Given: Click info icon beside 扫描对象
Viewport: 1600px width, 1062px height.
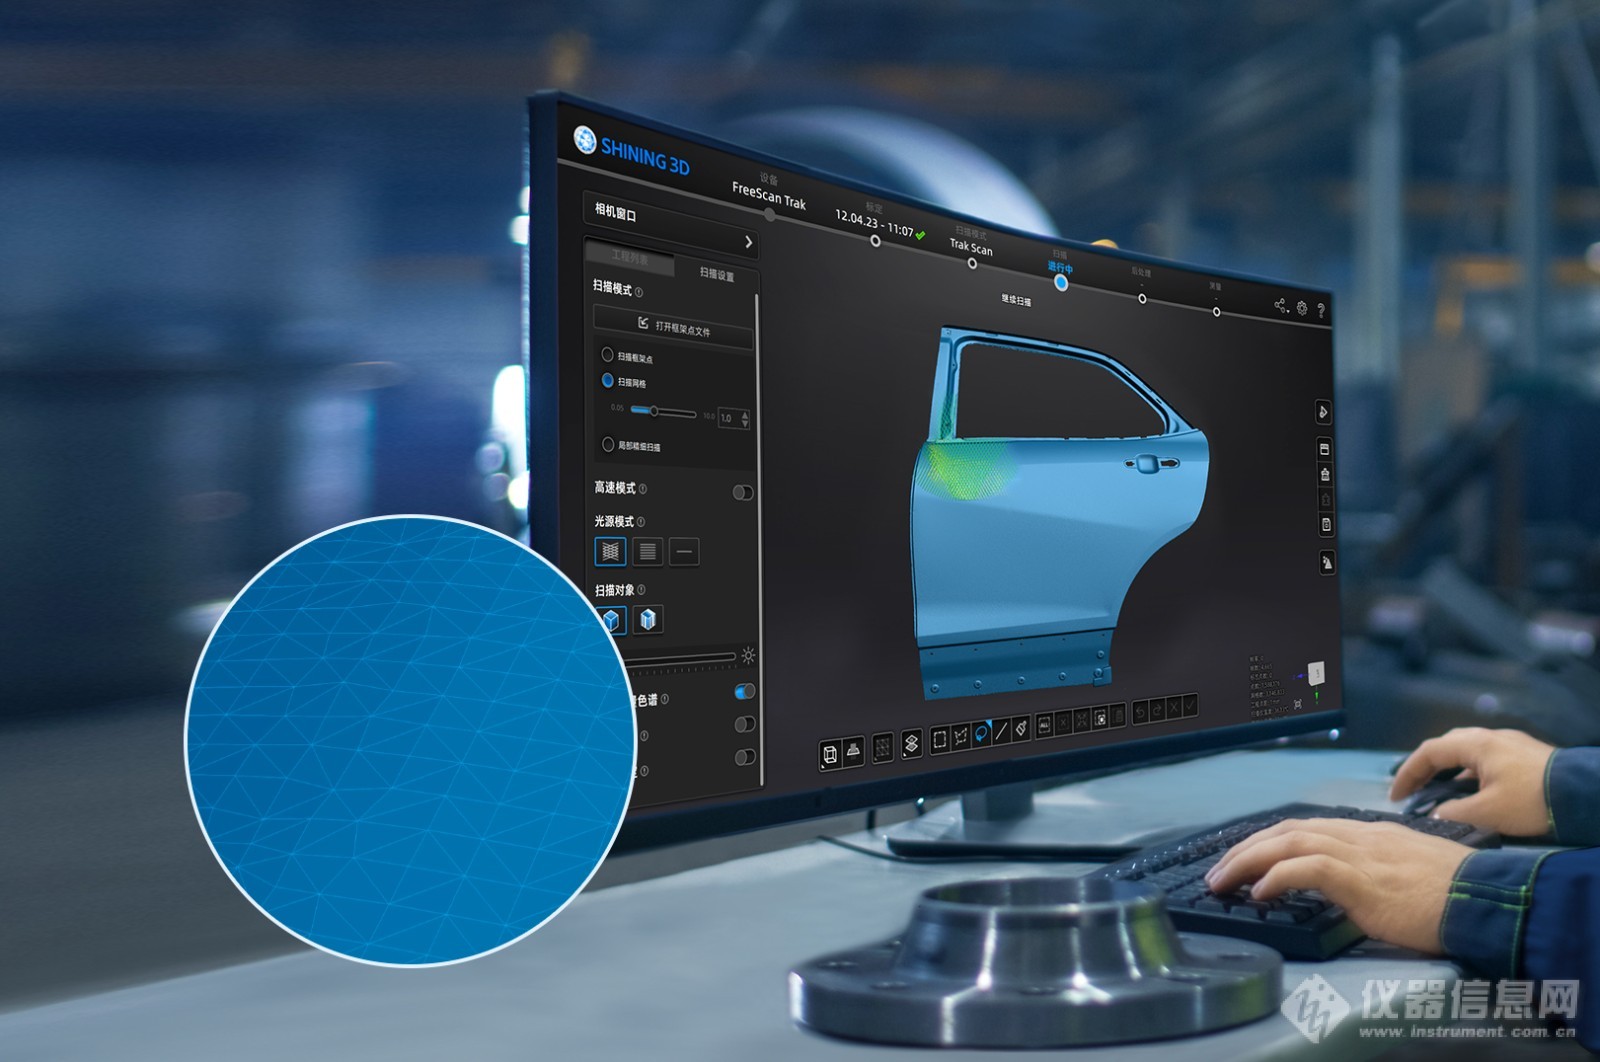Looking at the screenshot, I should 641,590.
